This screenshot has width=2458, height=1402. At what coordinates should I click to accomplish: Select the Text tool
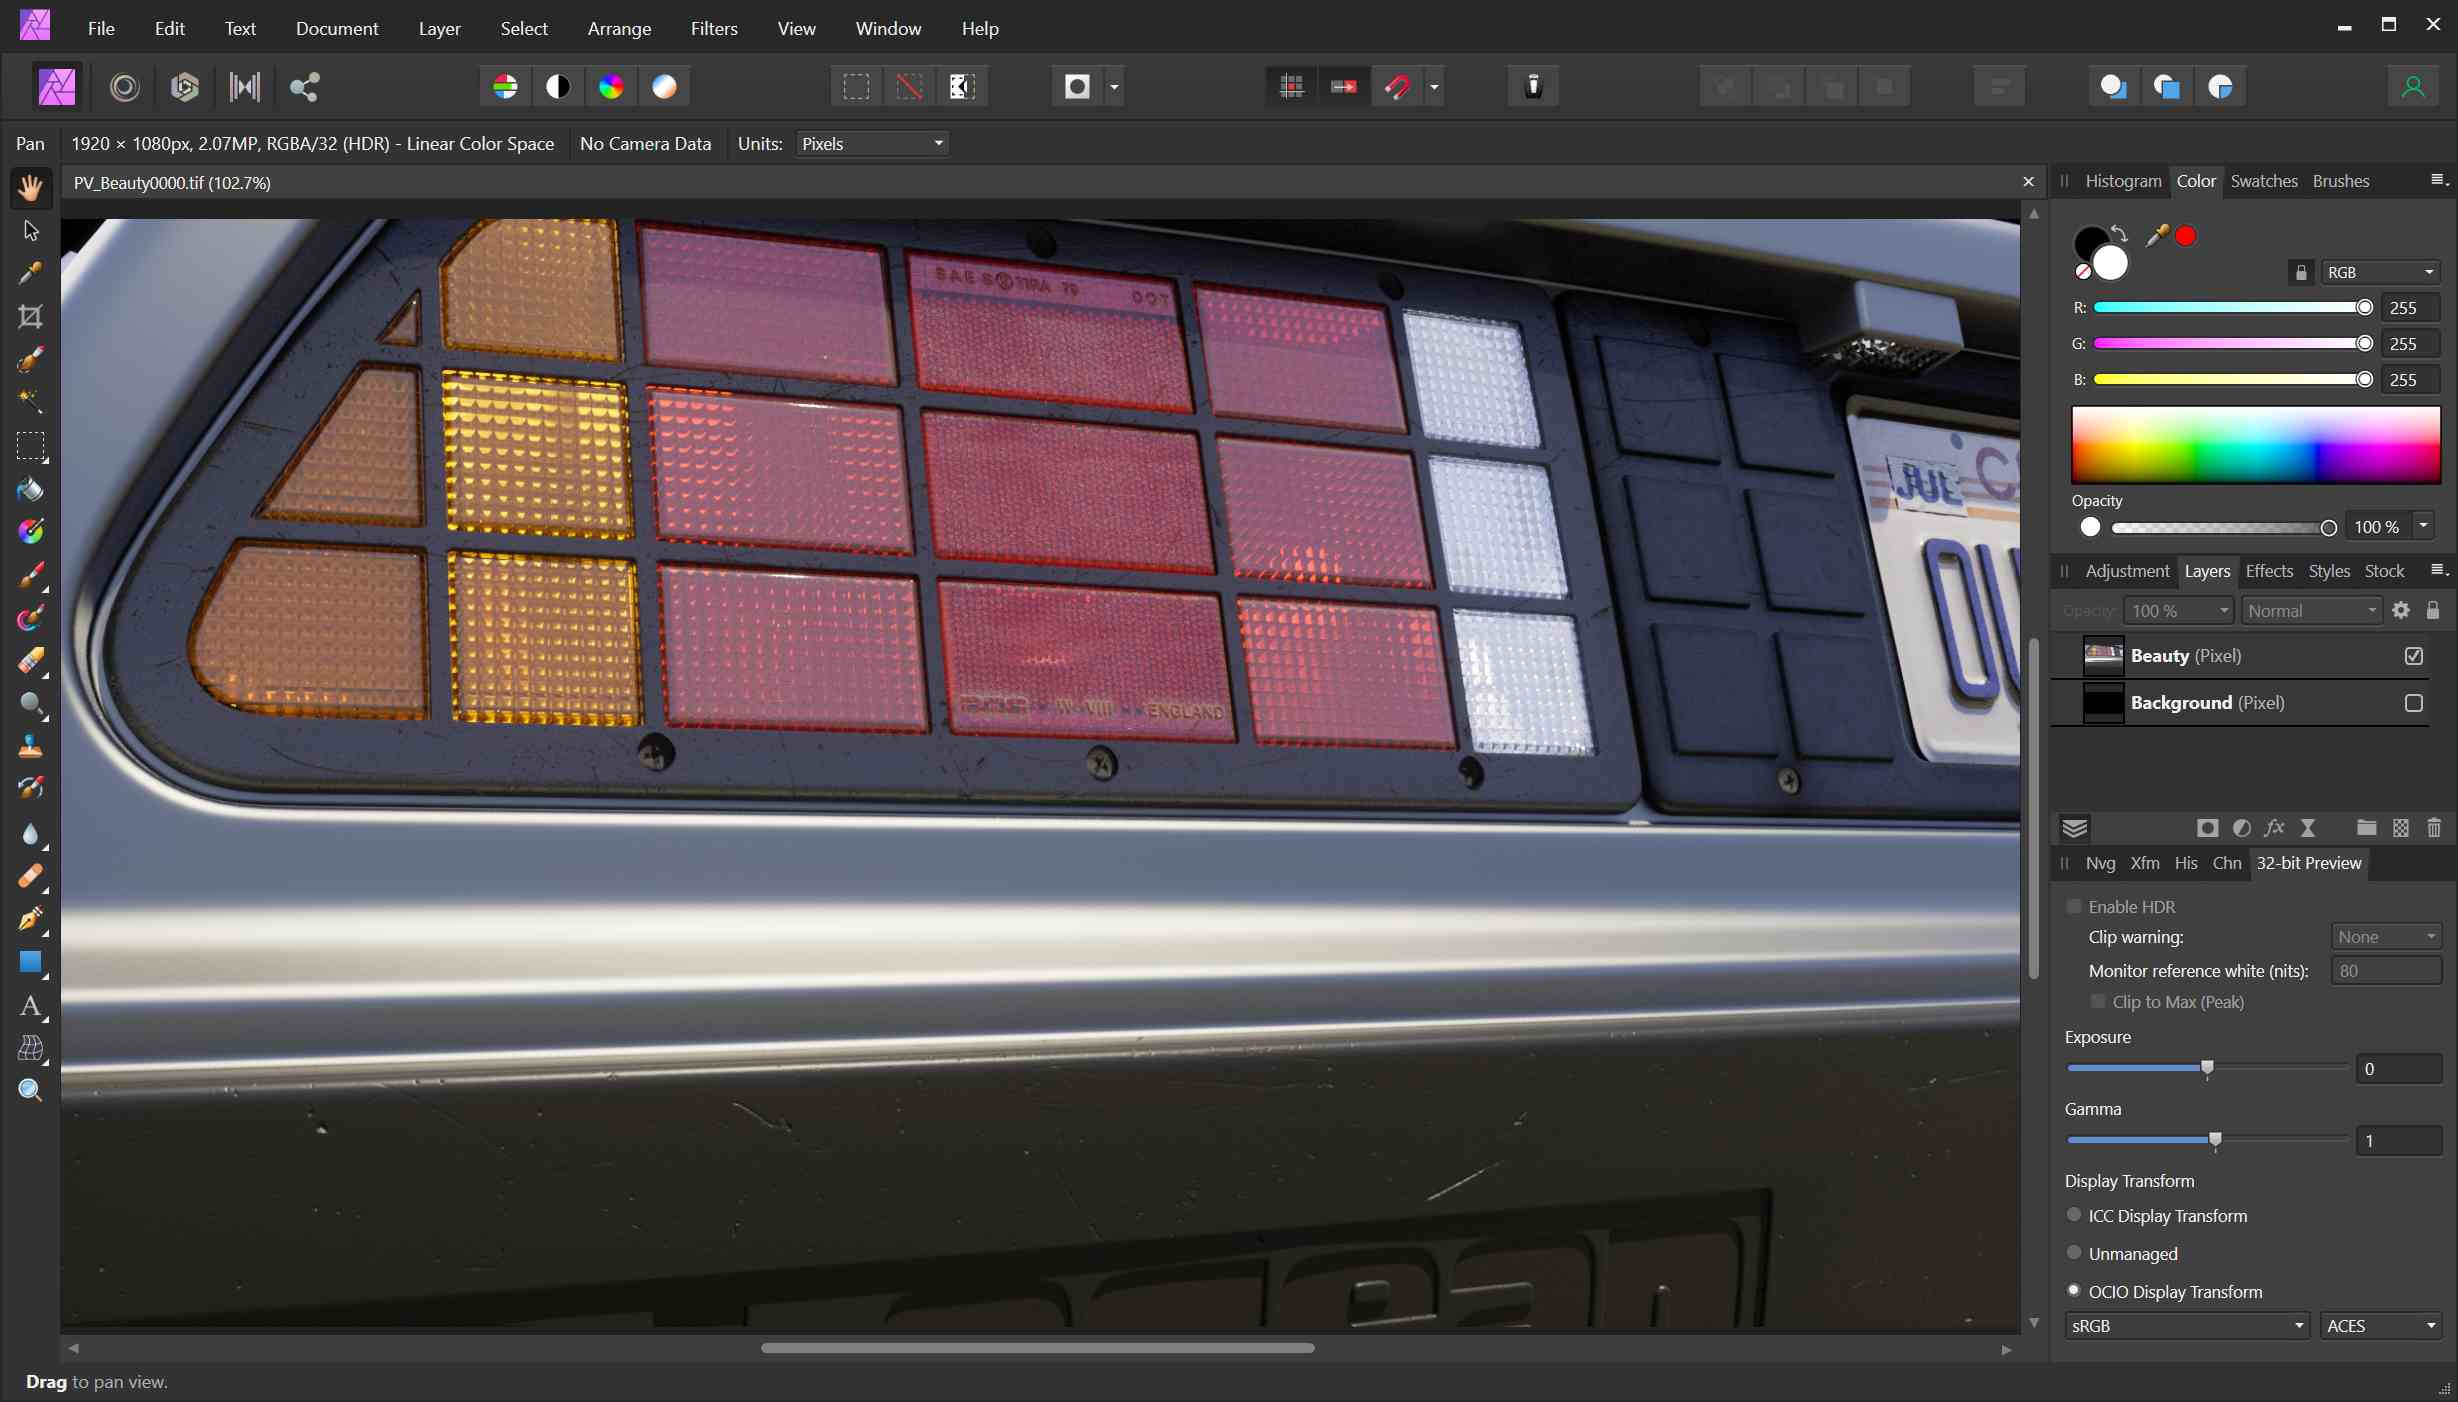(30, 1007)
